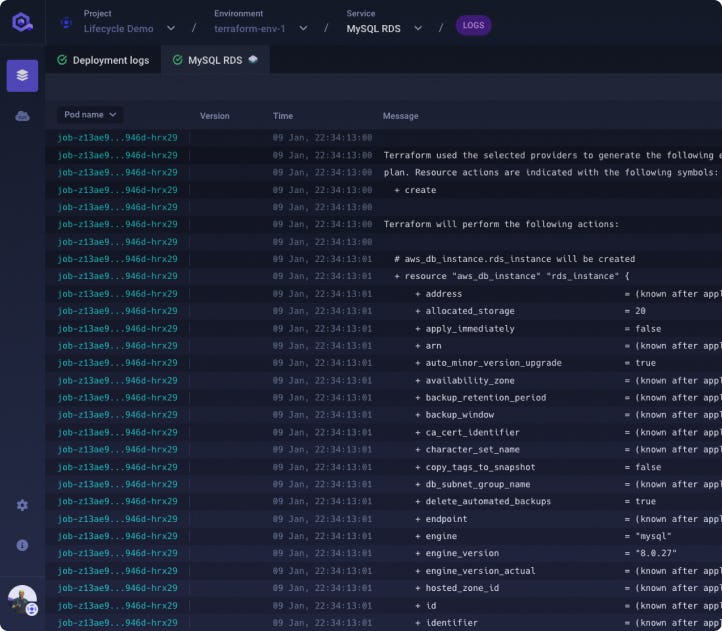Open settings via the gear icon
The image size is (722, 631).
point(22,505)
